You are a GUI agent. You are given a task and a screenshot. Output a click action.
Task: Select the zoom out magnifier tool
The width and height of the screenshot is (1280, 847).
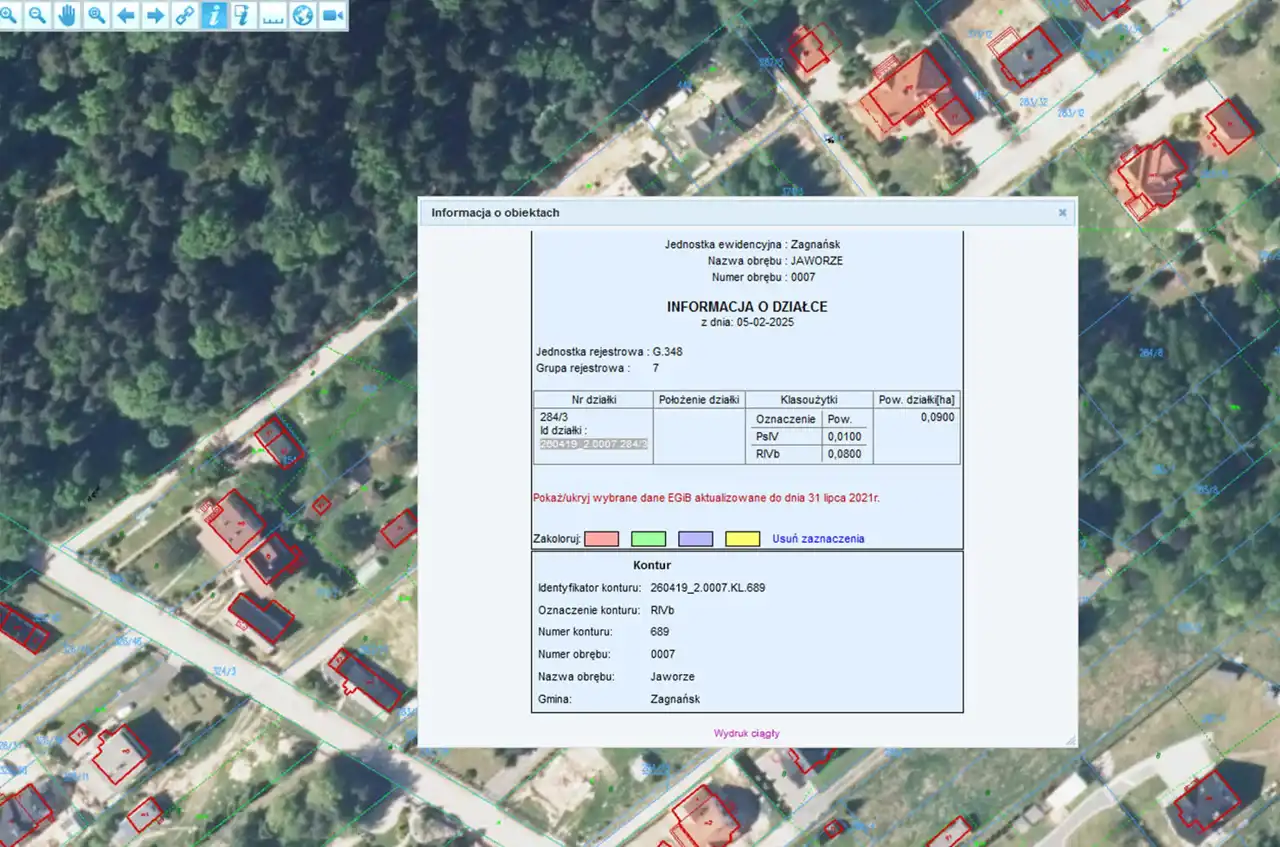37,15
